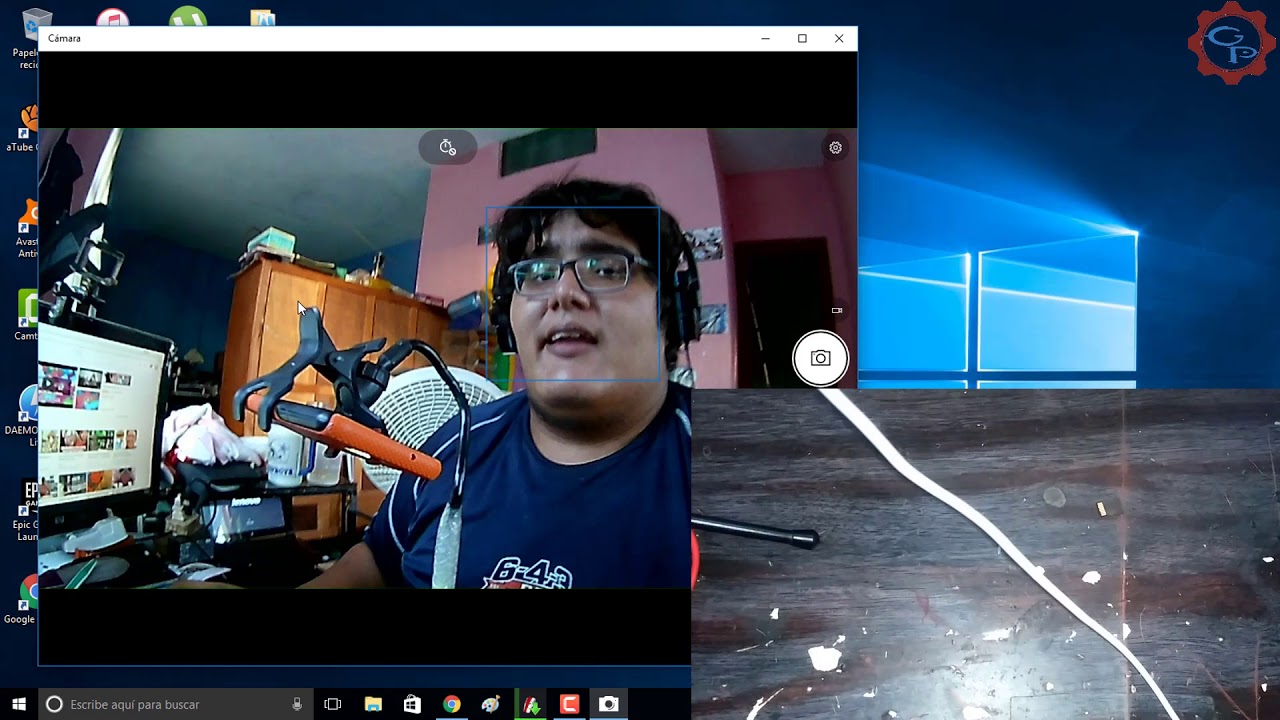Viewport: 1280px width, 720px height.
Task: Launch Microsoft Store from the taskbar
Action: coord(412,704)
